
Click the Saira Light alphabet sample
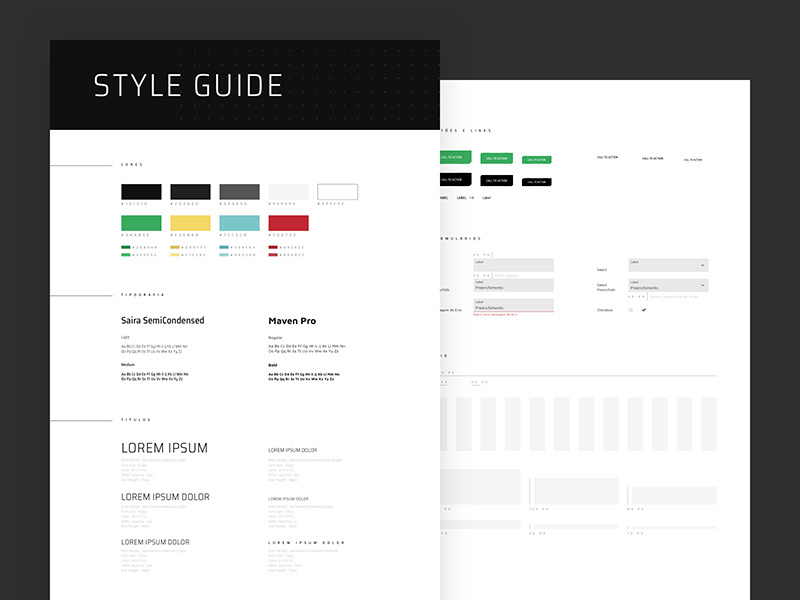click(154, 349)
